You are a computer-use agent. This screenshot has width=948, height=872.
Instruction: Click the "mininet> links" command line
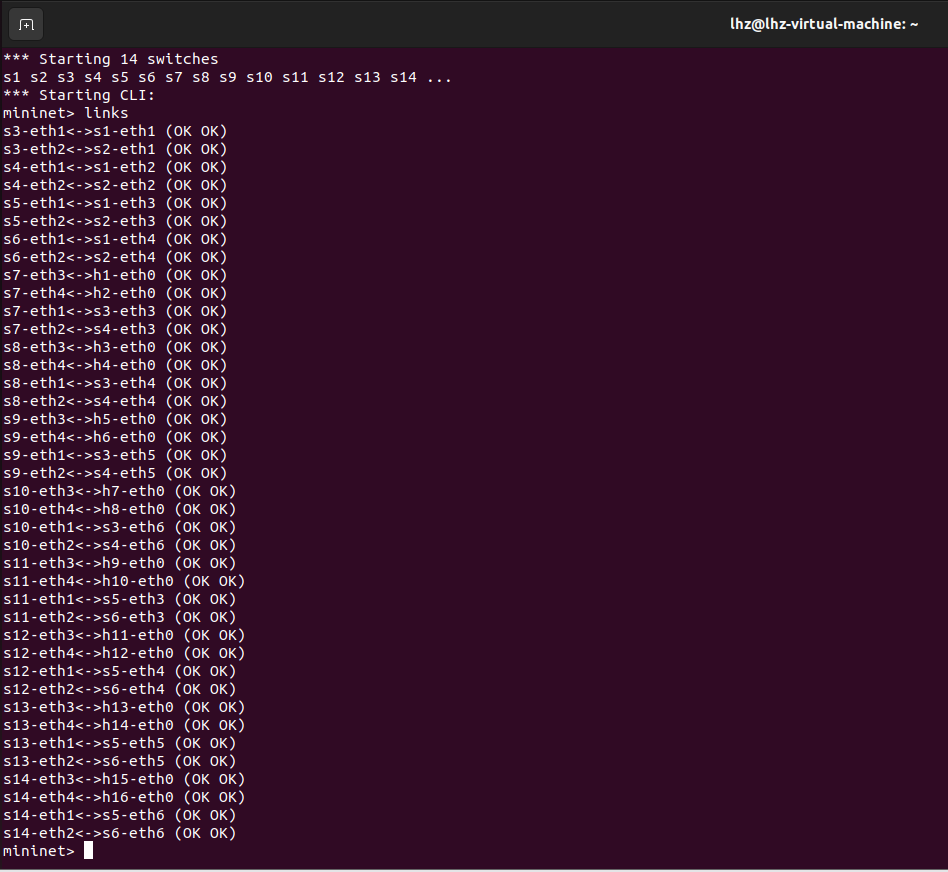[x=66, y=113]
